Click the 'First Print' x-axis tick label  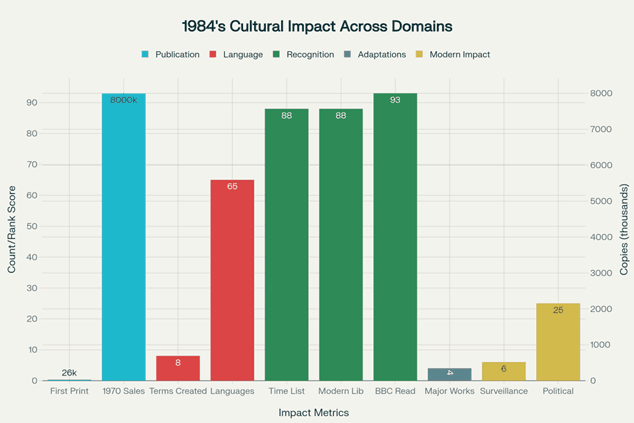(69, 391)
